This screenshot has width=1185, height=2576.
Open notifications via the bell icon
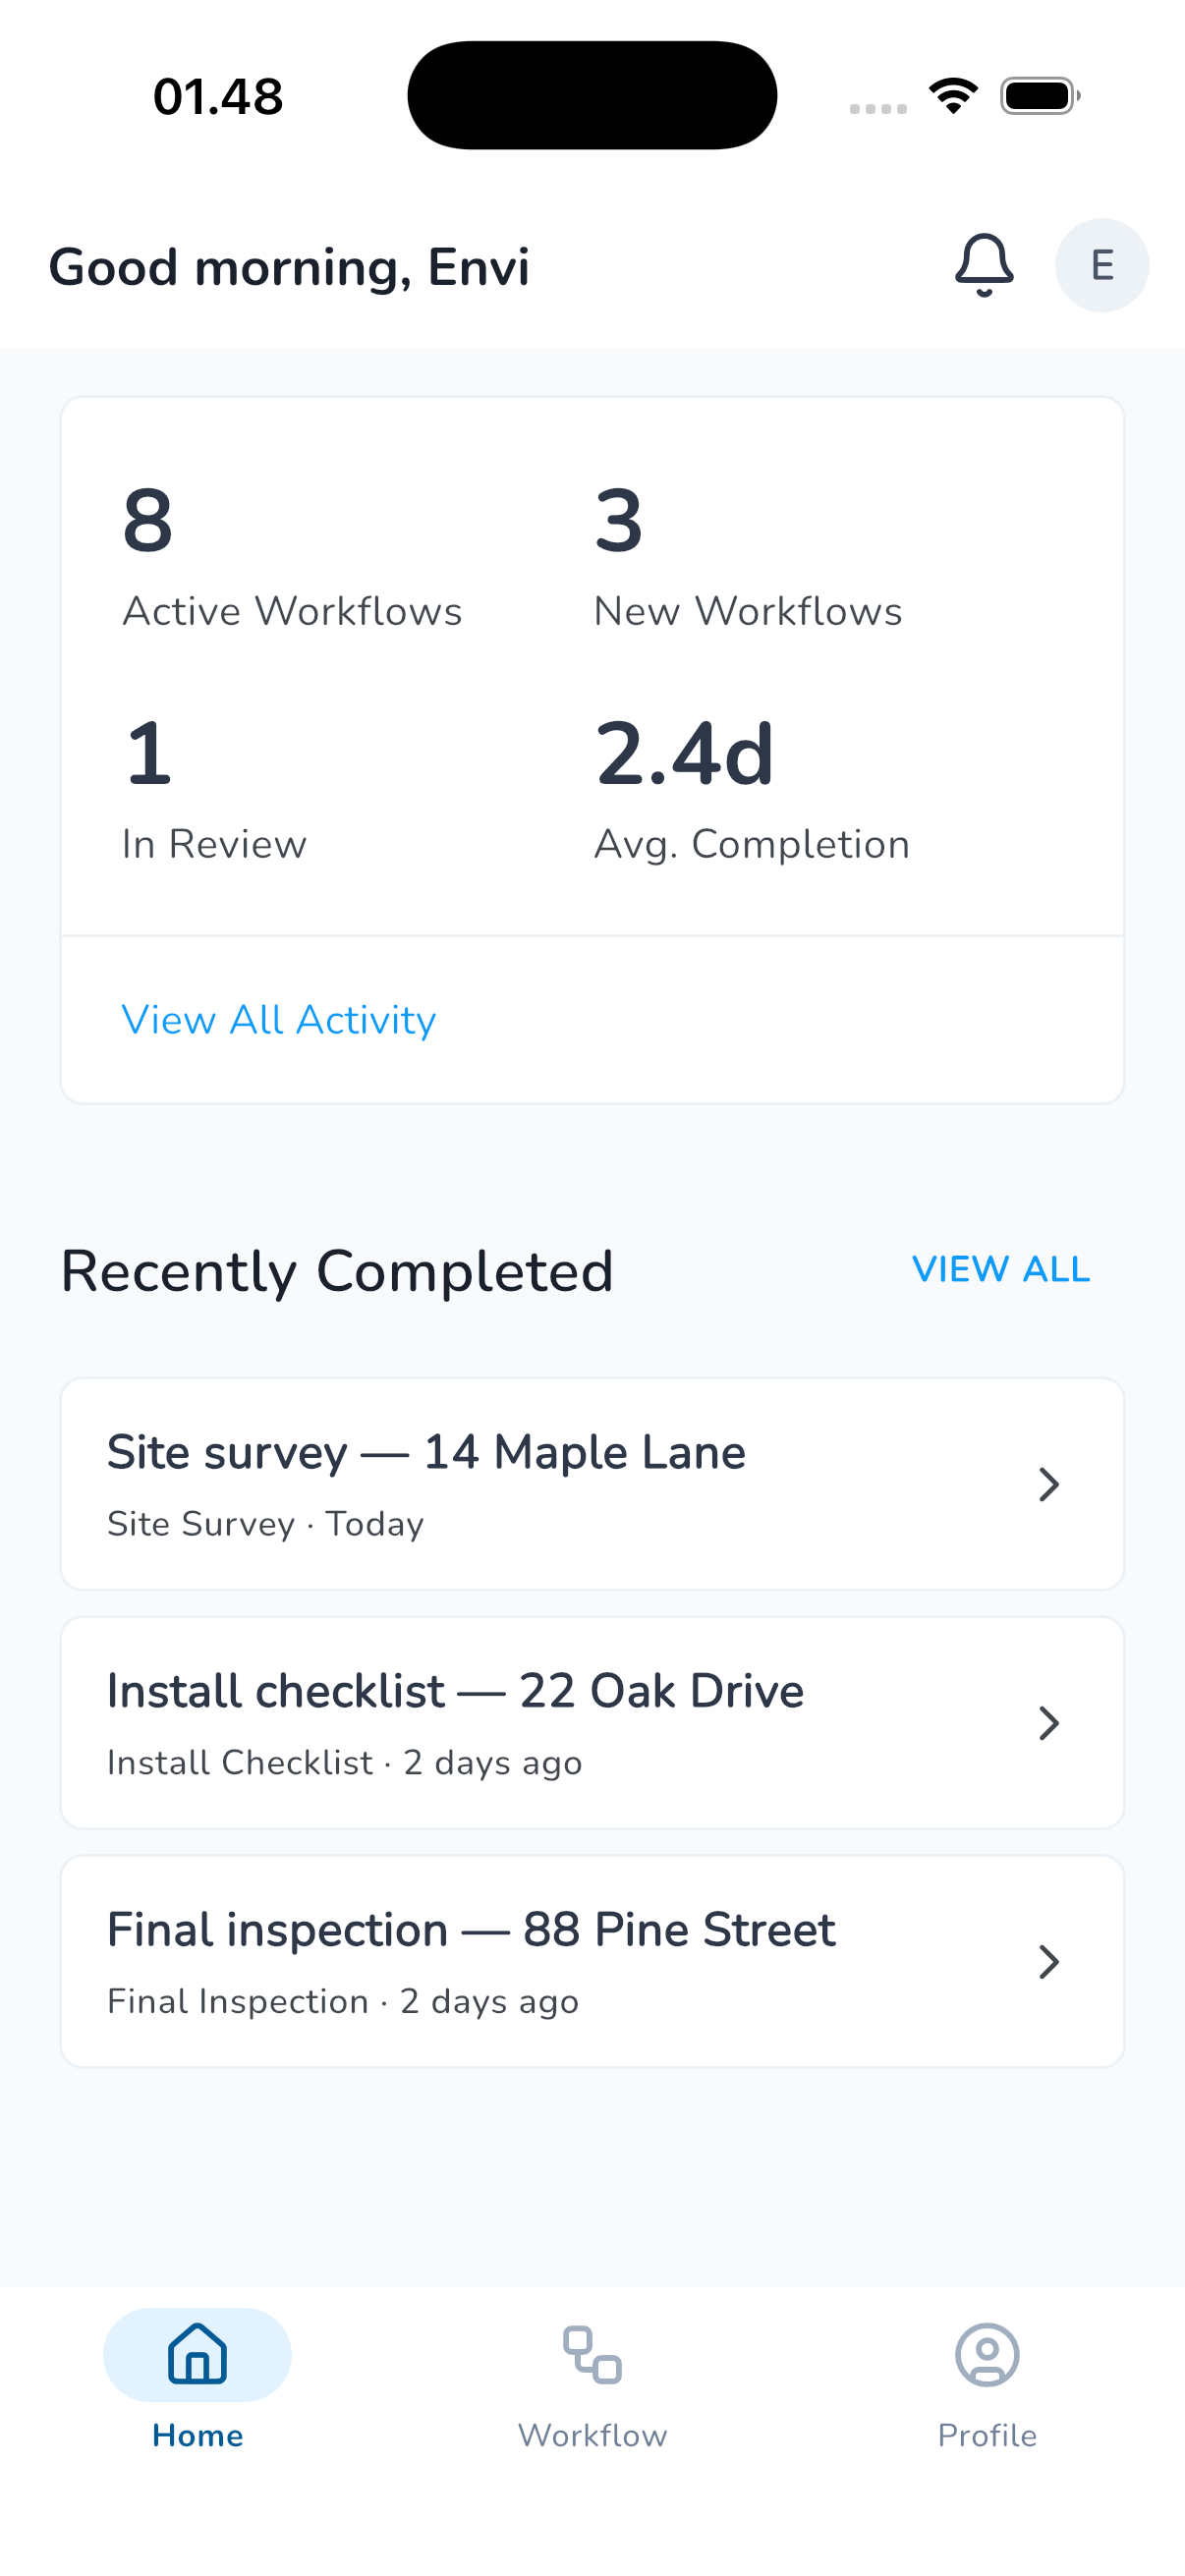pos(984,265)
